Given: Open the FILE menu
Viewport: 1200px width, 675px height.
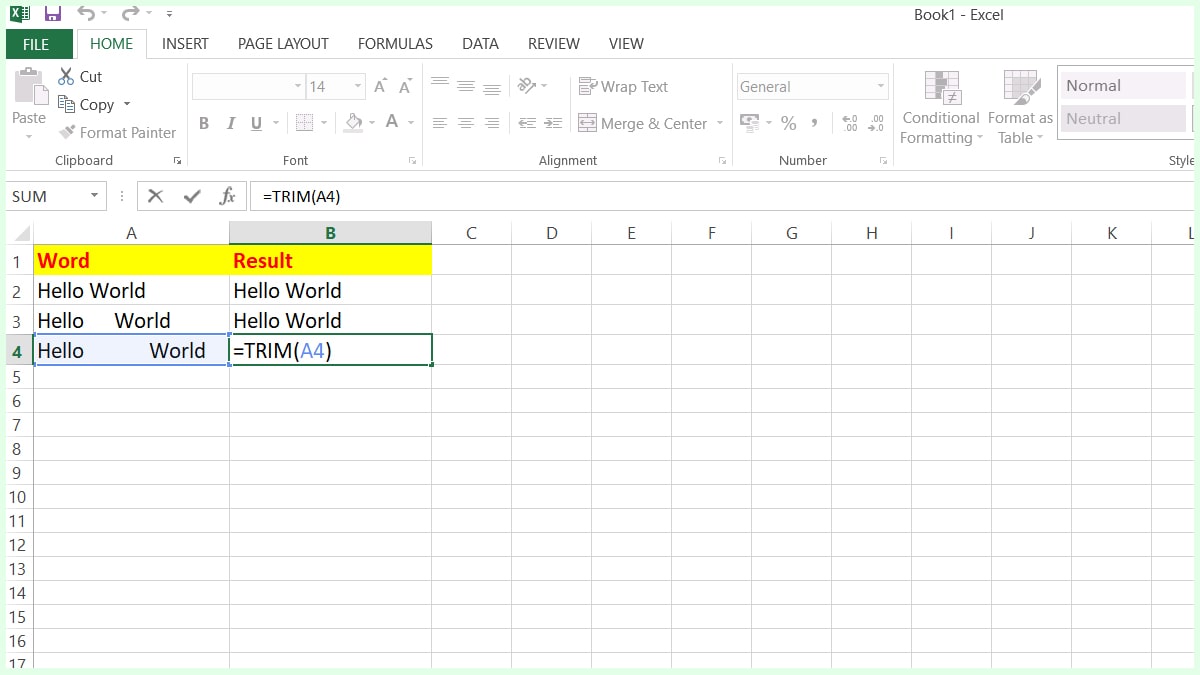Looking at the screenshot, I should coord(37,44).
